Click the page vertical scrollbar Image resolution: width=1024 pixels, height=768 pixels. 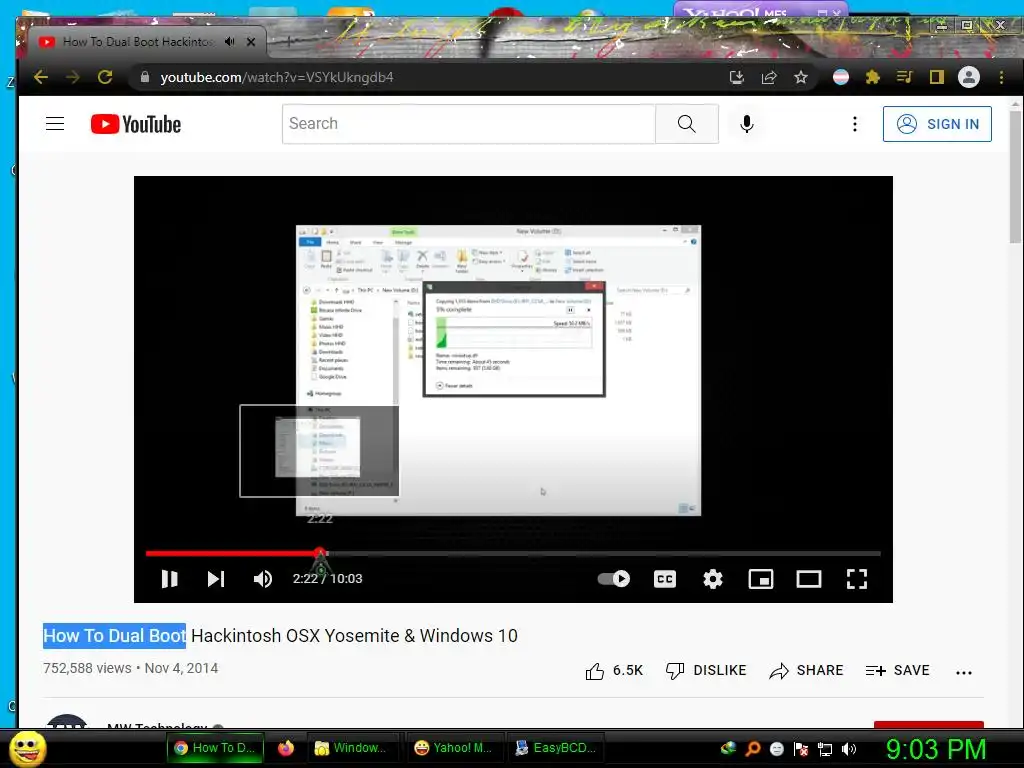pyautogui.click(x=1015, y=176)
